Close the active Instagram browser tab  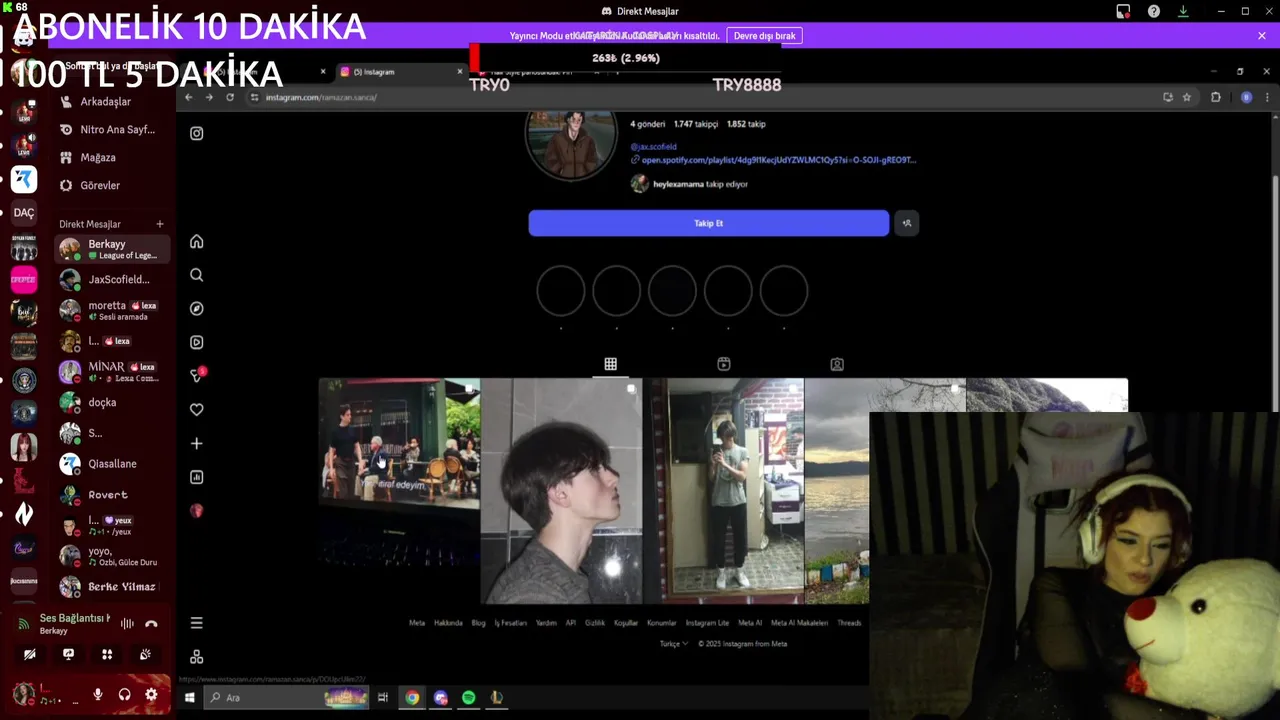click(x=460, y=72)
